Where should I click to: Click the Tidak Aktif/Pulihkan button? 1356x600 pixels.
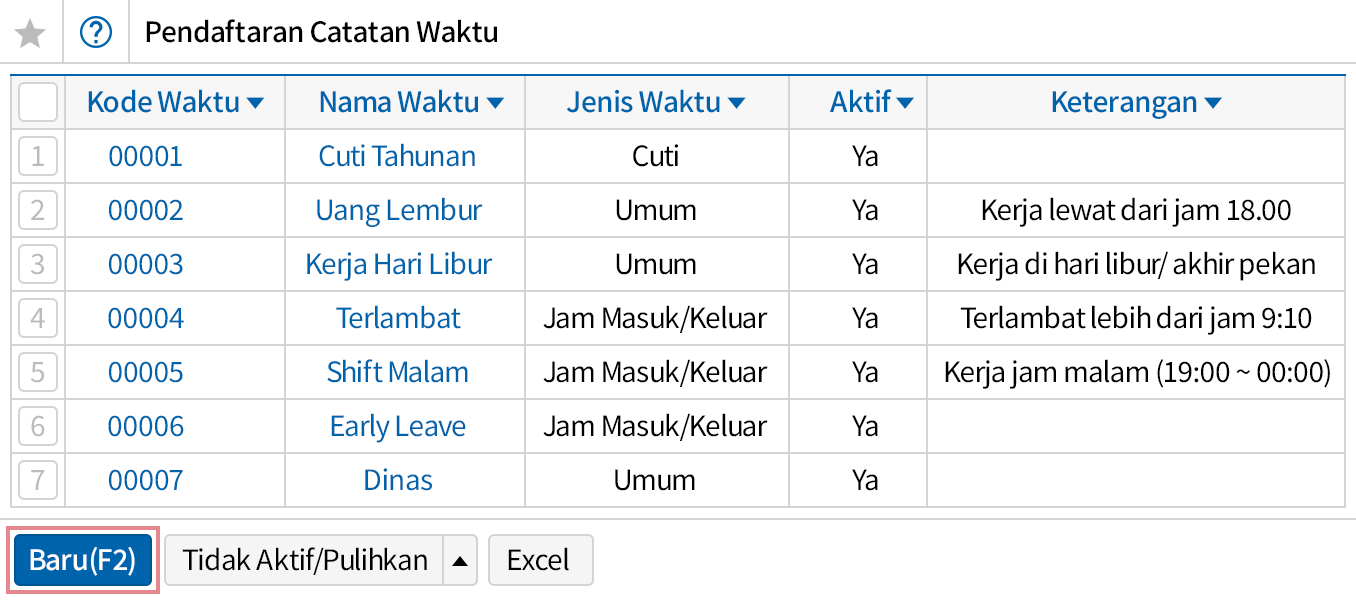tap(306, 560)
